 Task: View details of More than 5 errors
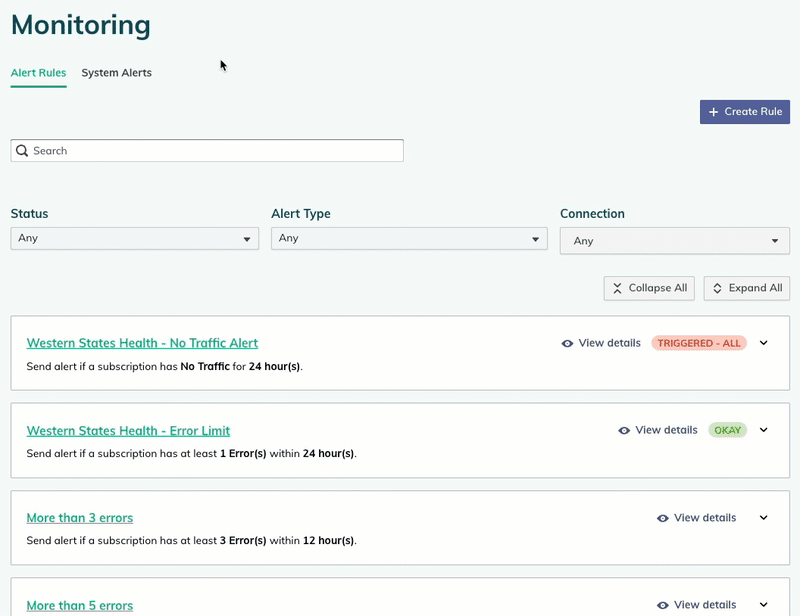pyautogui.click(x=696, y=605)
